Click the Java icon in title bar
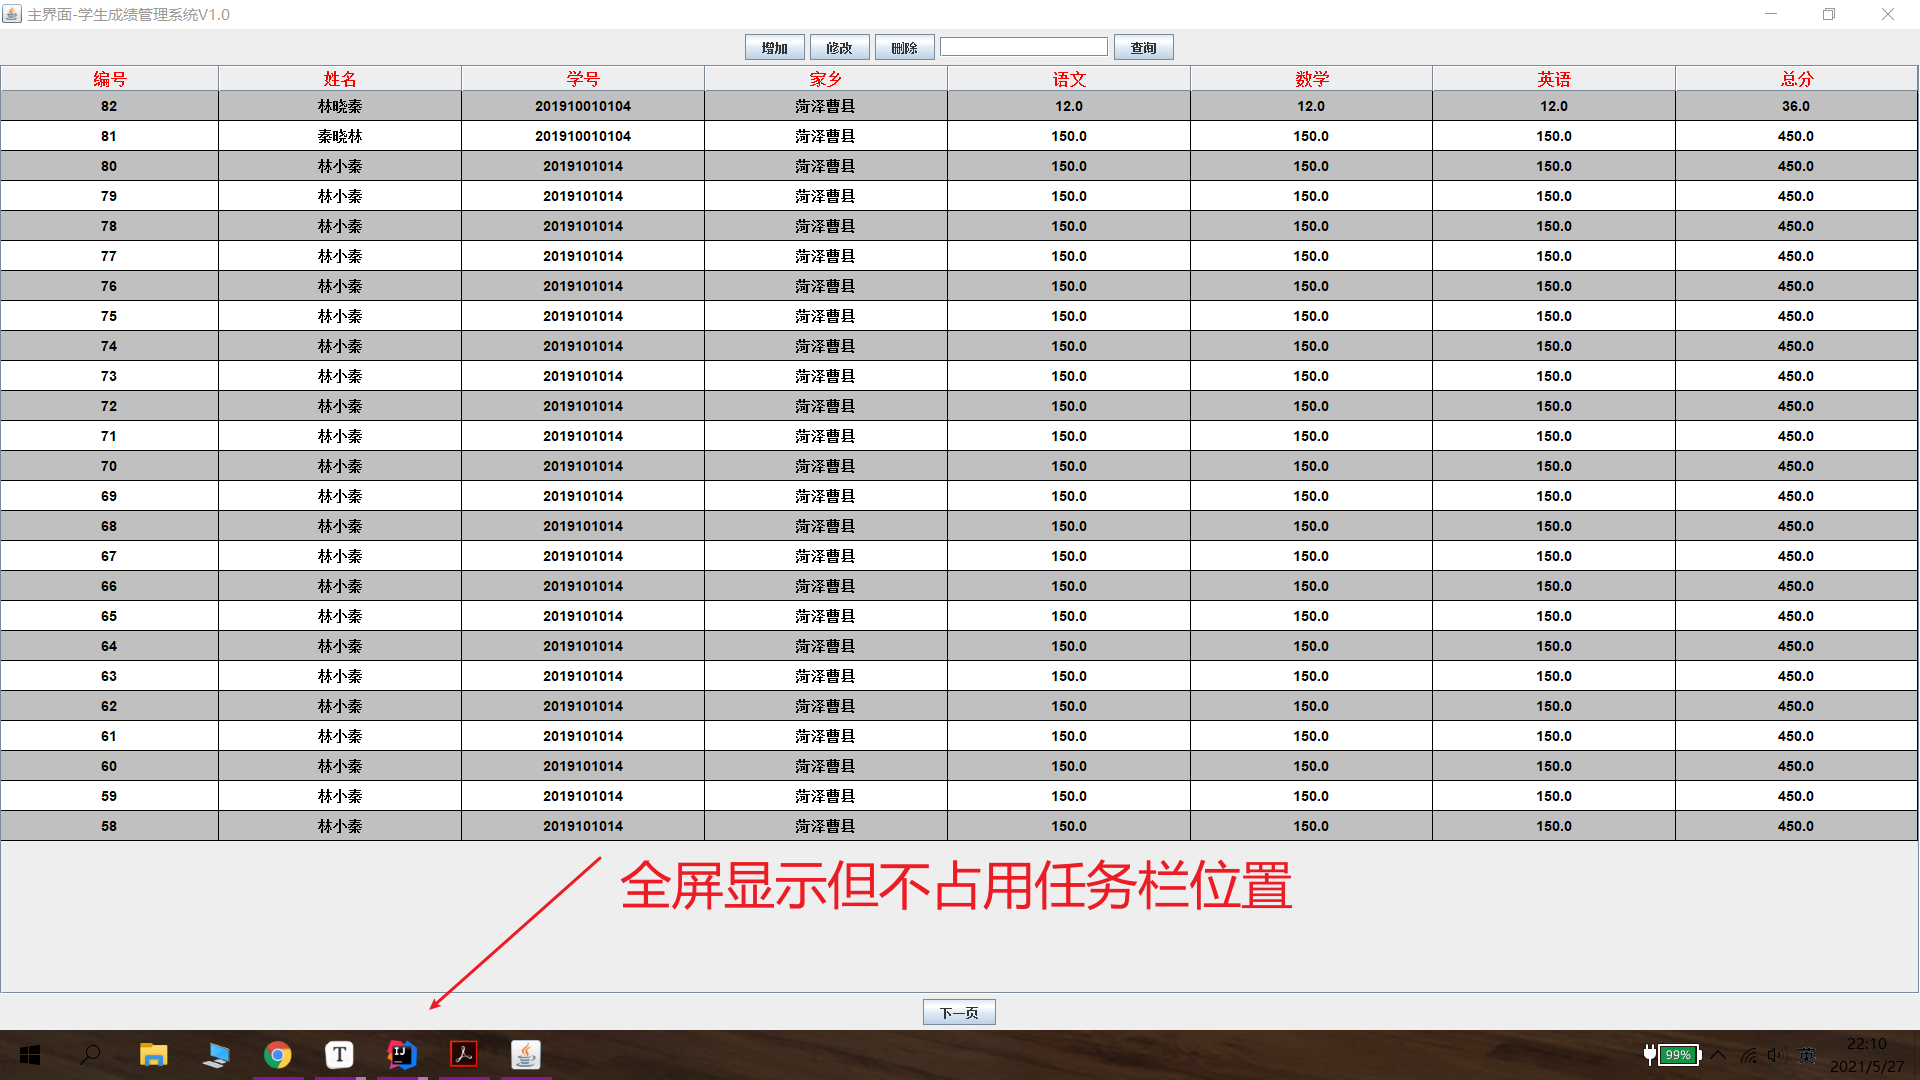1920x1080 pixels. 12,14
